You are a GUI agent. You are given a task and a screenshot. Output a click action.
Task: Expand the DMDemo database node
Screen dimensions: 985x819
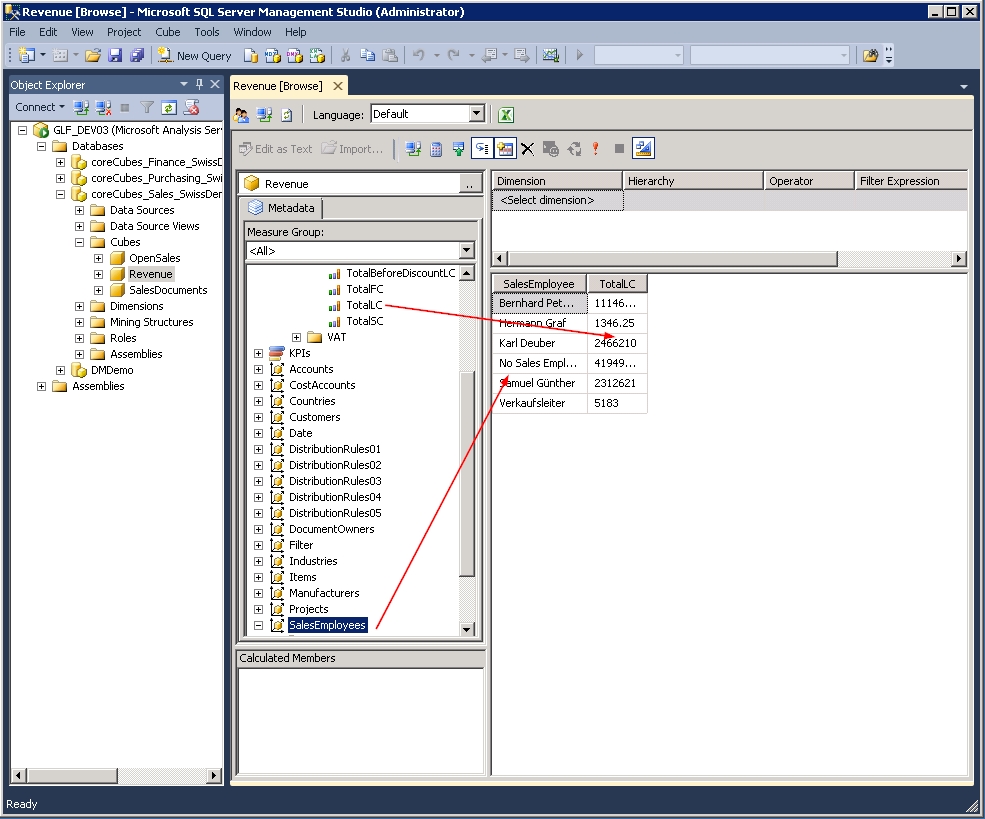point(60,371)
